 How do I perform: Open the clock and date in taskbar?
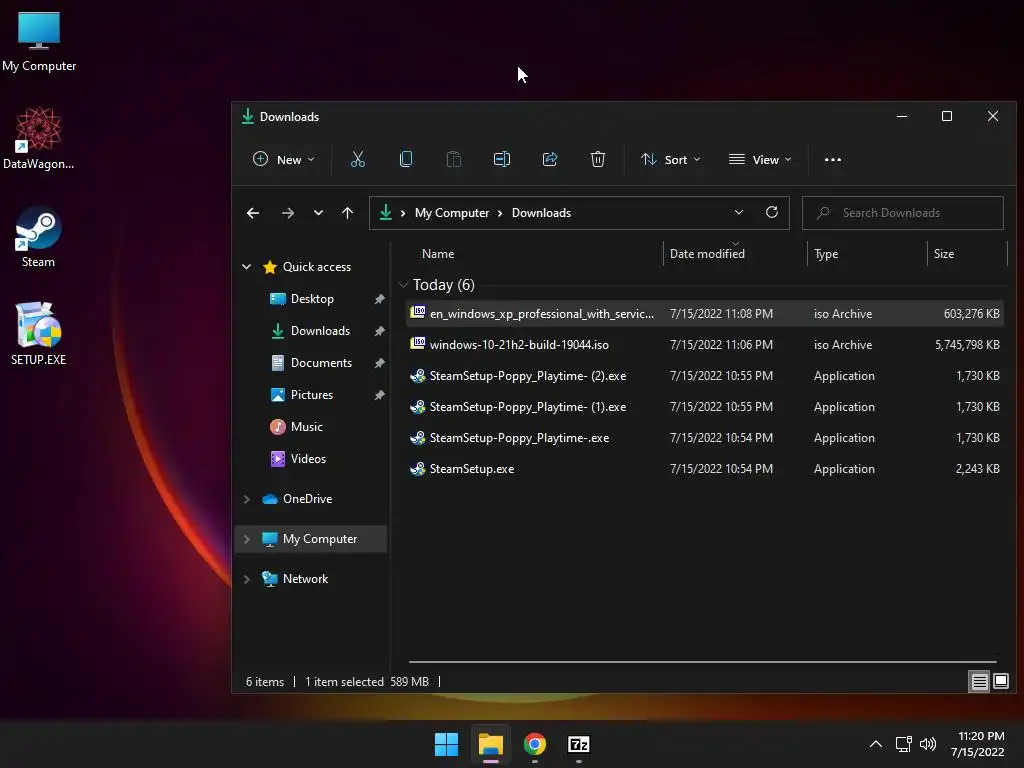978,744
